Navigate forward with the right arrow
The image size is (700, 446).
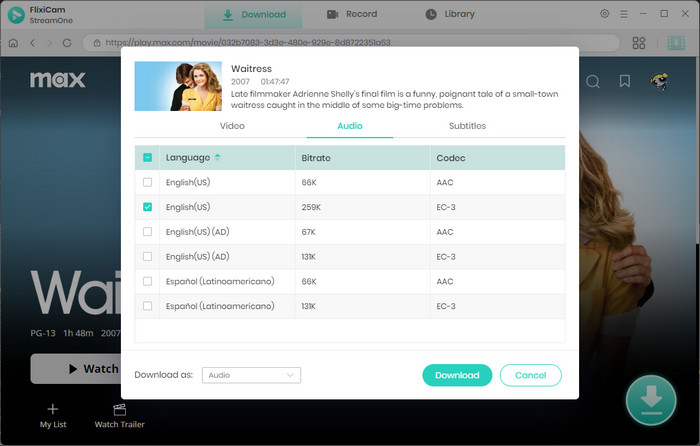[x=50, y=43]
